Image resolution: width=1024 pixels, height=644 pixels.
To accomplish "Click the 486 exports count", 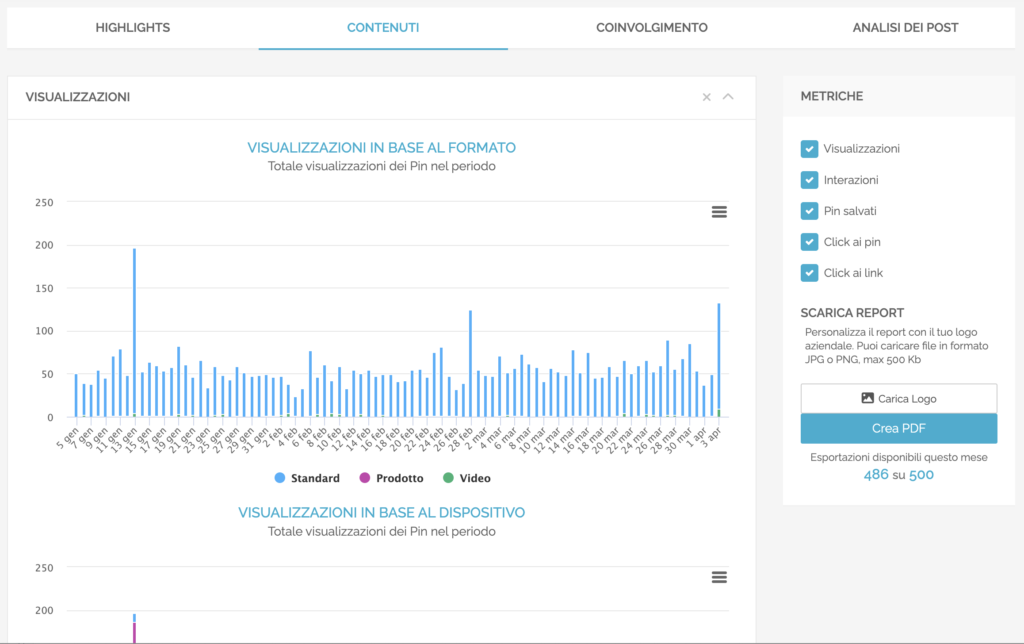I will coord(876,475).
